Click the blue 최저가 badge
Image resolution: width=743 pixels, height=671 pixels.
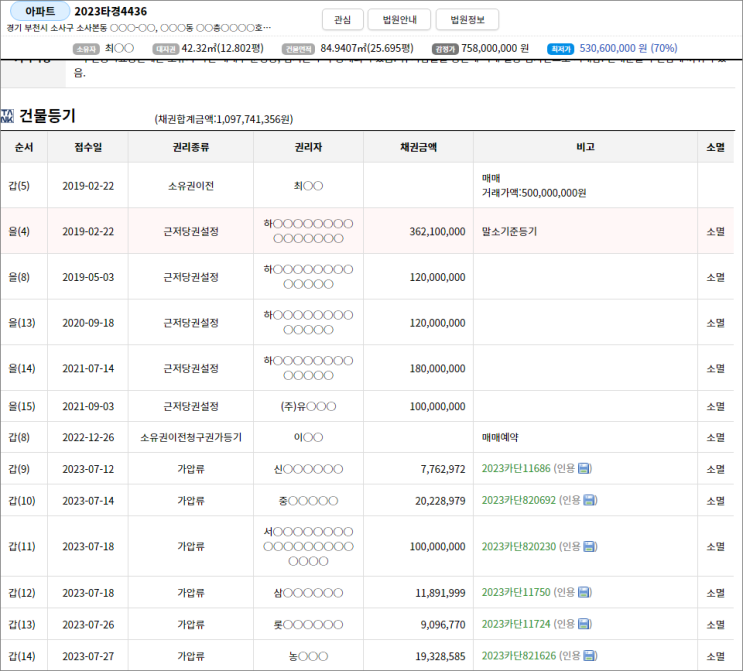561,48
